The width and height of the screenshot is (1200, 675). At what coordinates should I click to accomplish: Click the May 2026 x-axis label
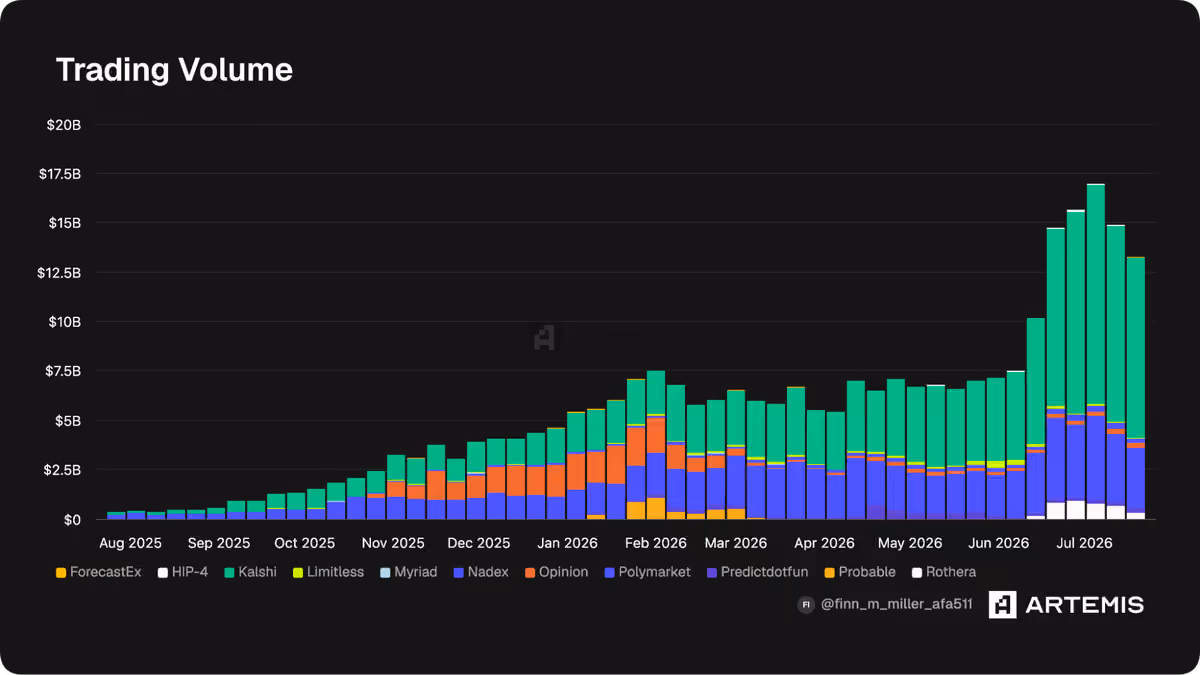[x=911, y=543]
